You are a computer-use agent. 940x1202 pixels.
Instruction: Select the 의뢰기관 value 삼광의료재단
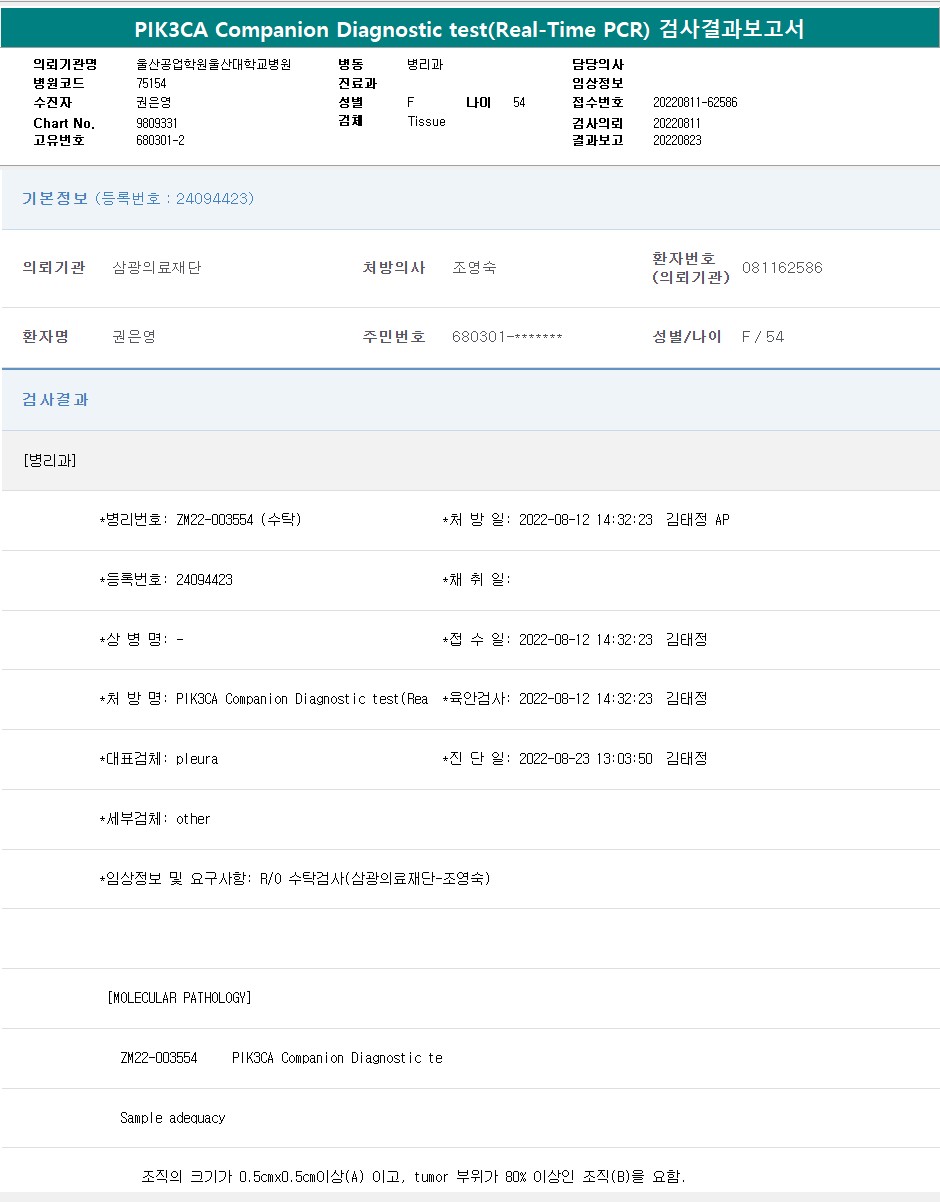(157, 268)
